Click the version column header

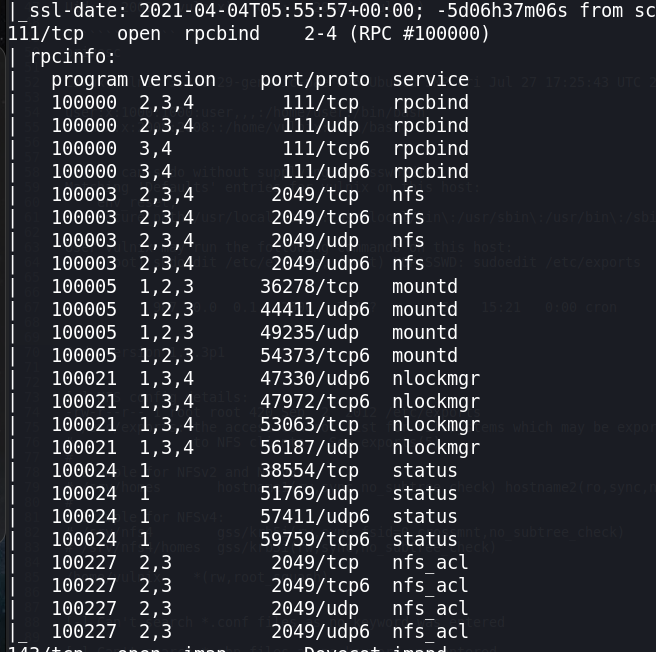(x=177, y=79)
